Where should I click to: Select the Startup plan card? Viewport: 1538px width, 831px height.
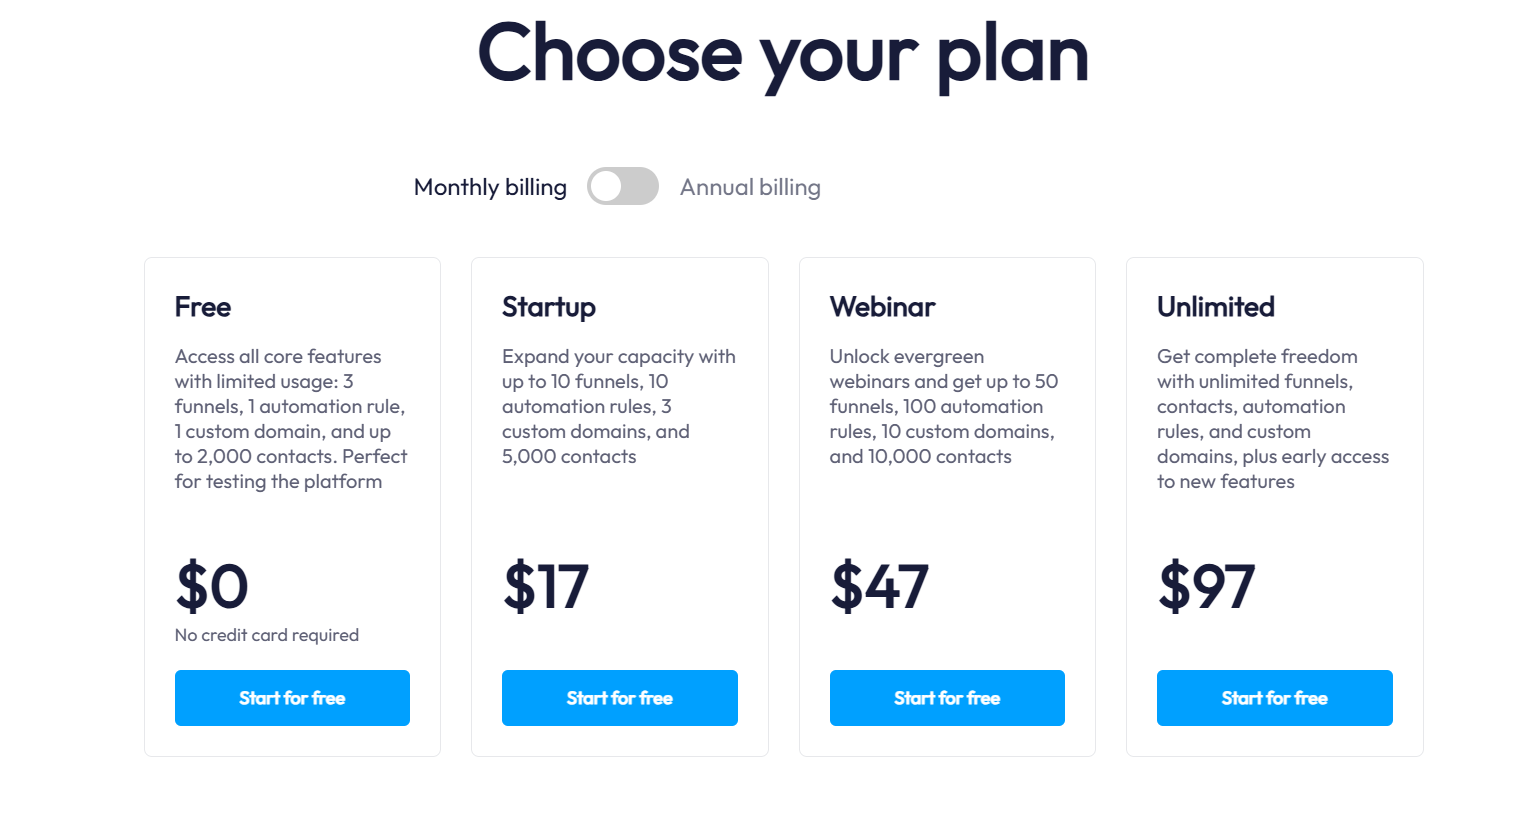point(619,505)
